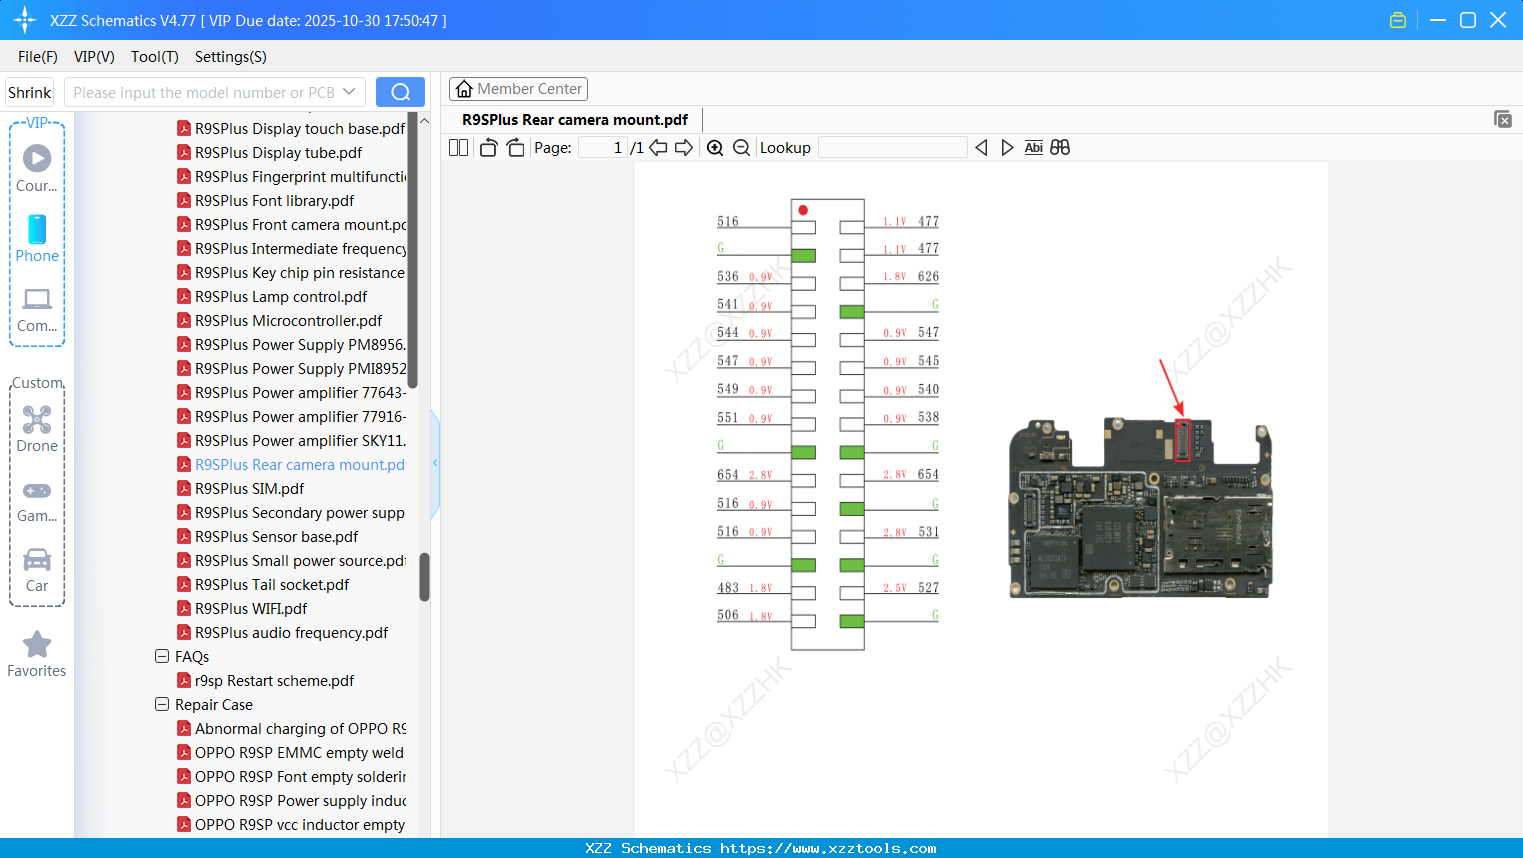
Task: Click the zoom out magnifier icon
Action: 741,148
